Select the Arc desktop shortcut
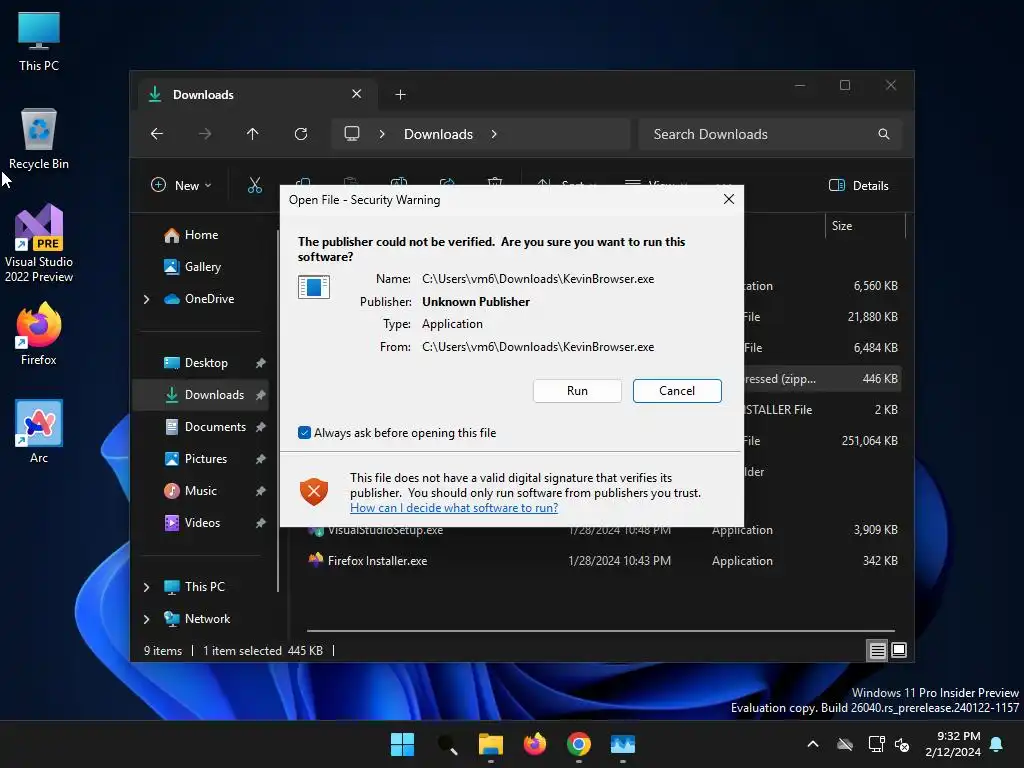 (x=39, y=432)
